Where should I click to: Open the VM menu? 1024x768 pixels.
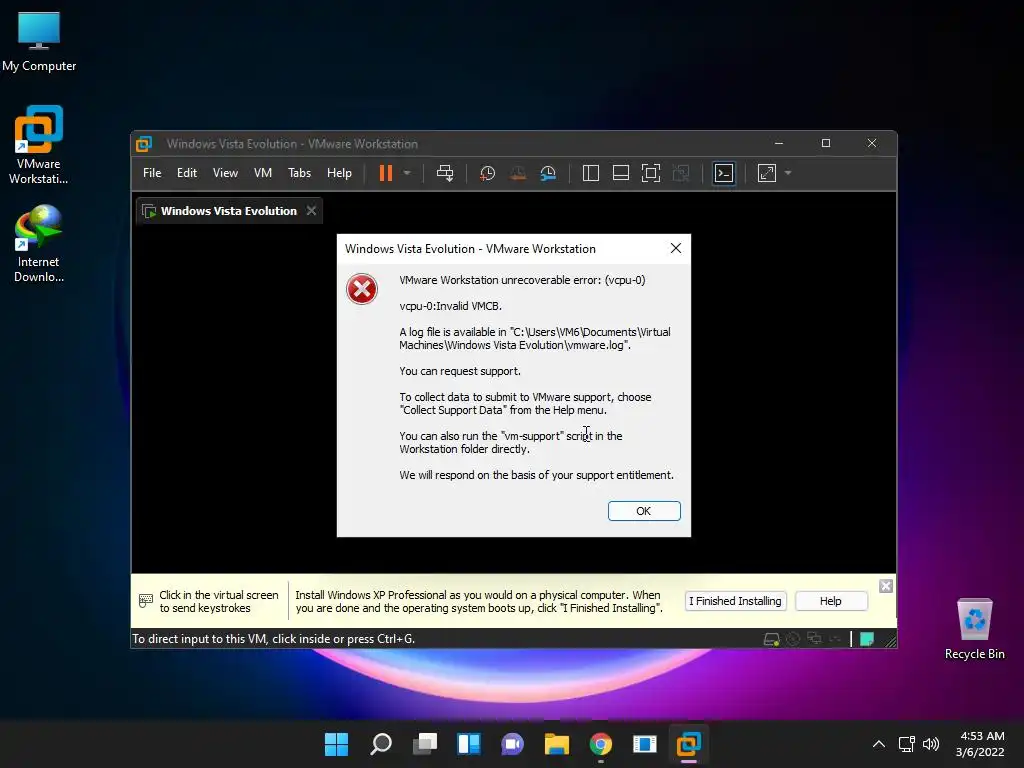263,173
